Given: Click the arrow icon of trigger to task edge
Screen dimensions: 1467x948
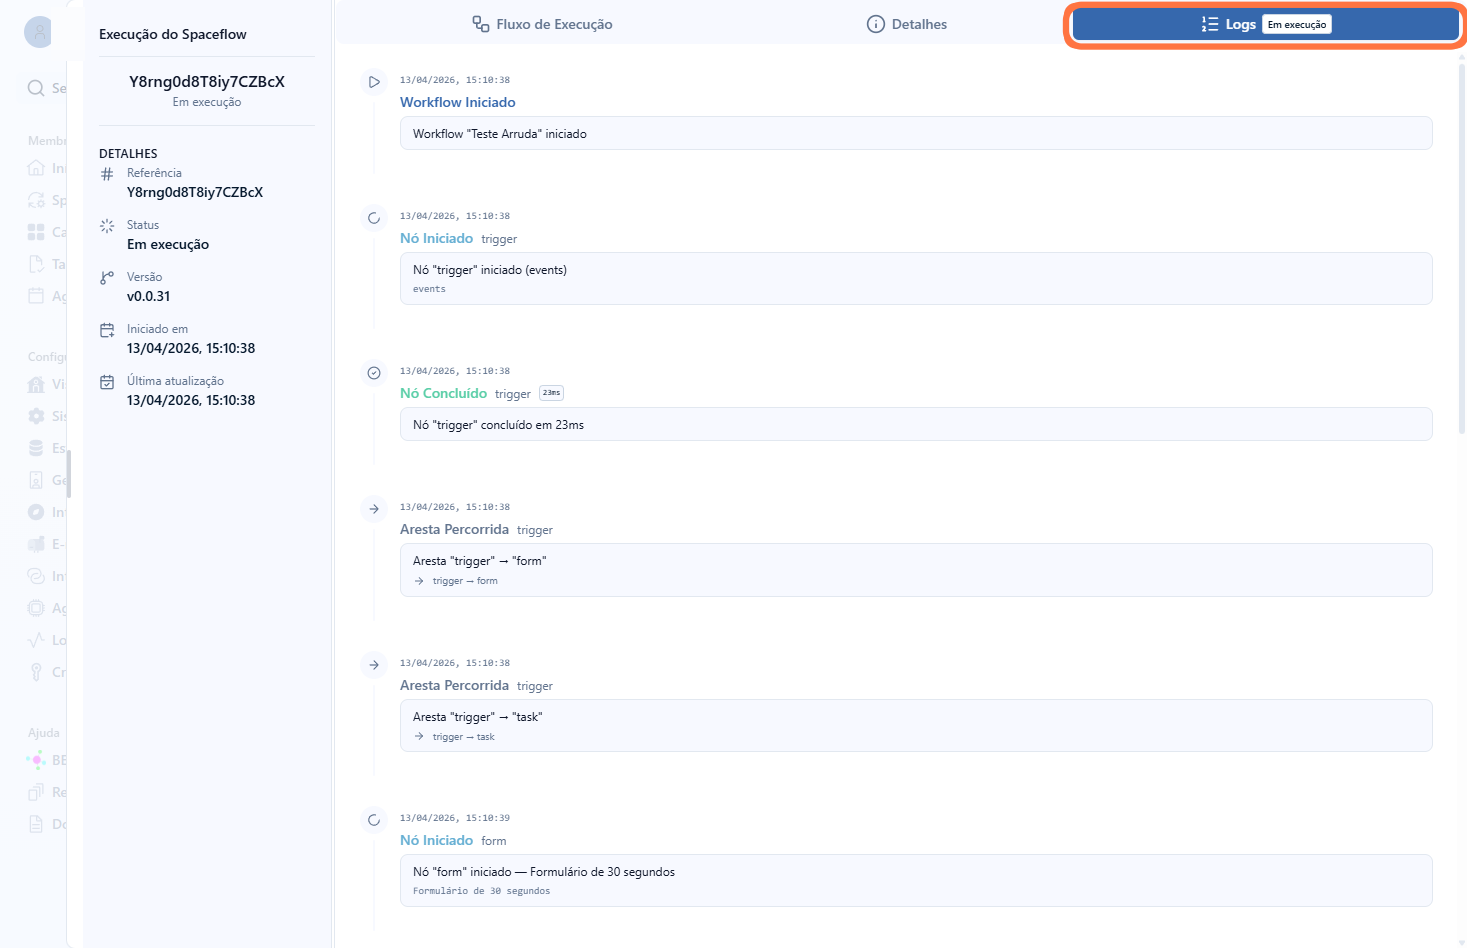Looking at the screenshot, I should tap(374, 665).
